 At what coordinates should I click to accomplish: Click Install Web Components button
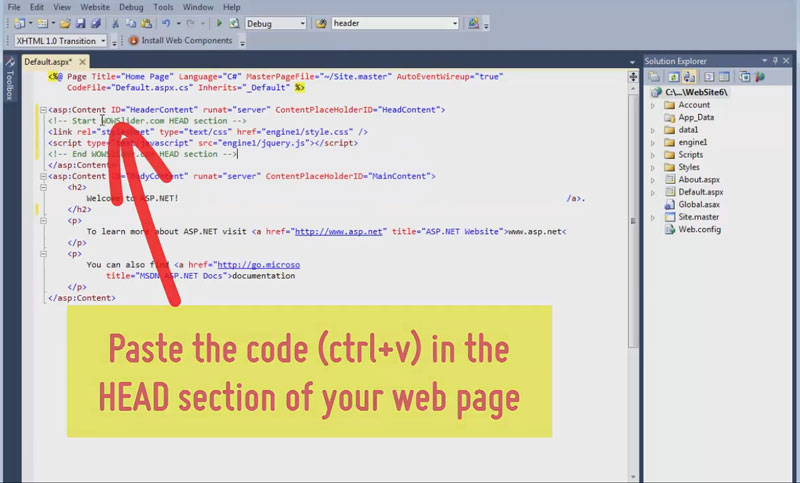[181, 40]
